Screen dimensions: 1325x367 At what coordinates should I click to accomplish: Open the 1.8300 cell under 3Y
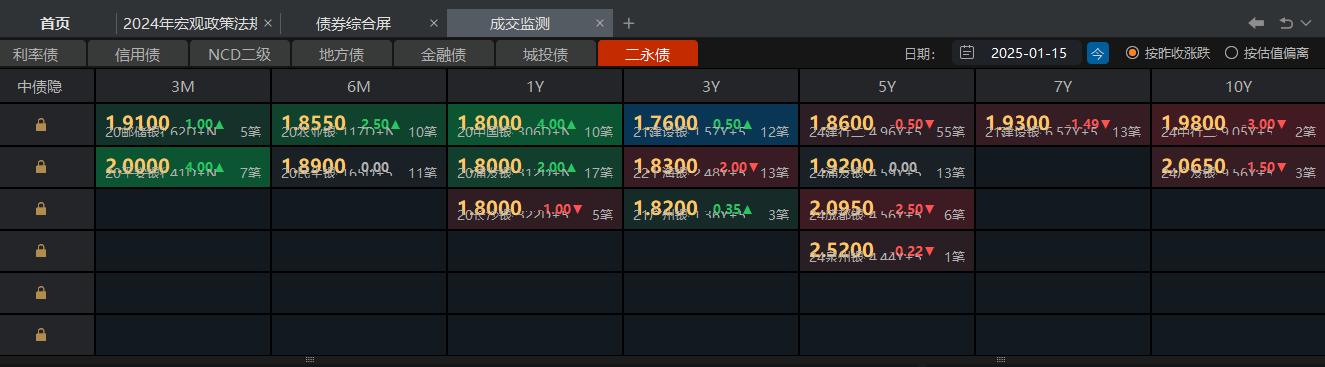point(711,167)
